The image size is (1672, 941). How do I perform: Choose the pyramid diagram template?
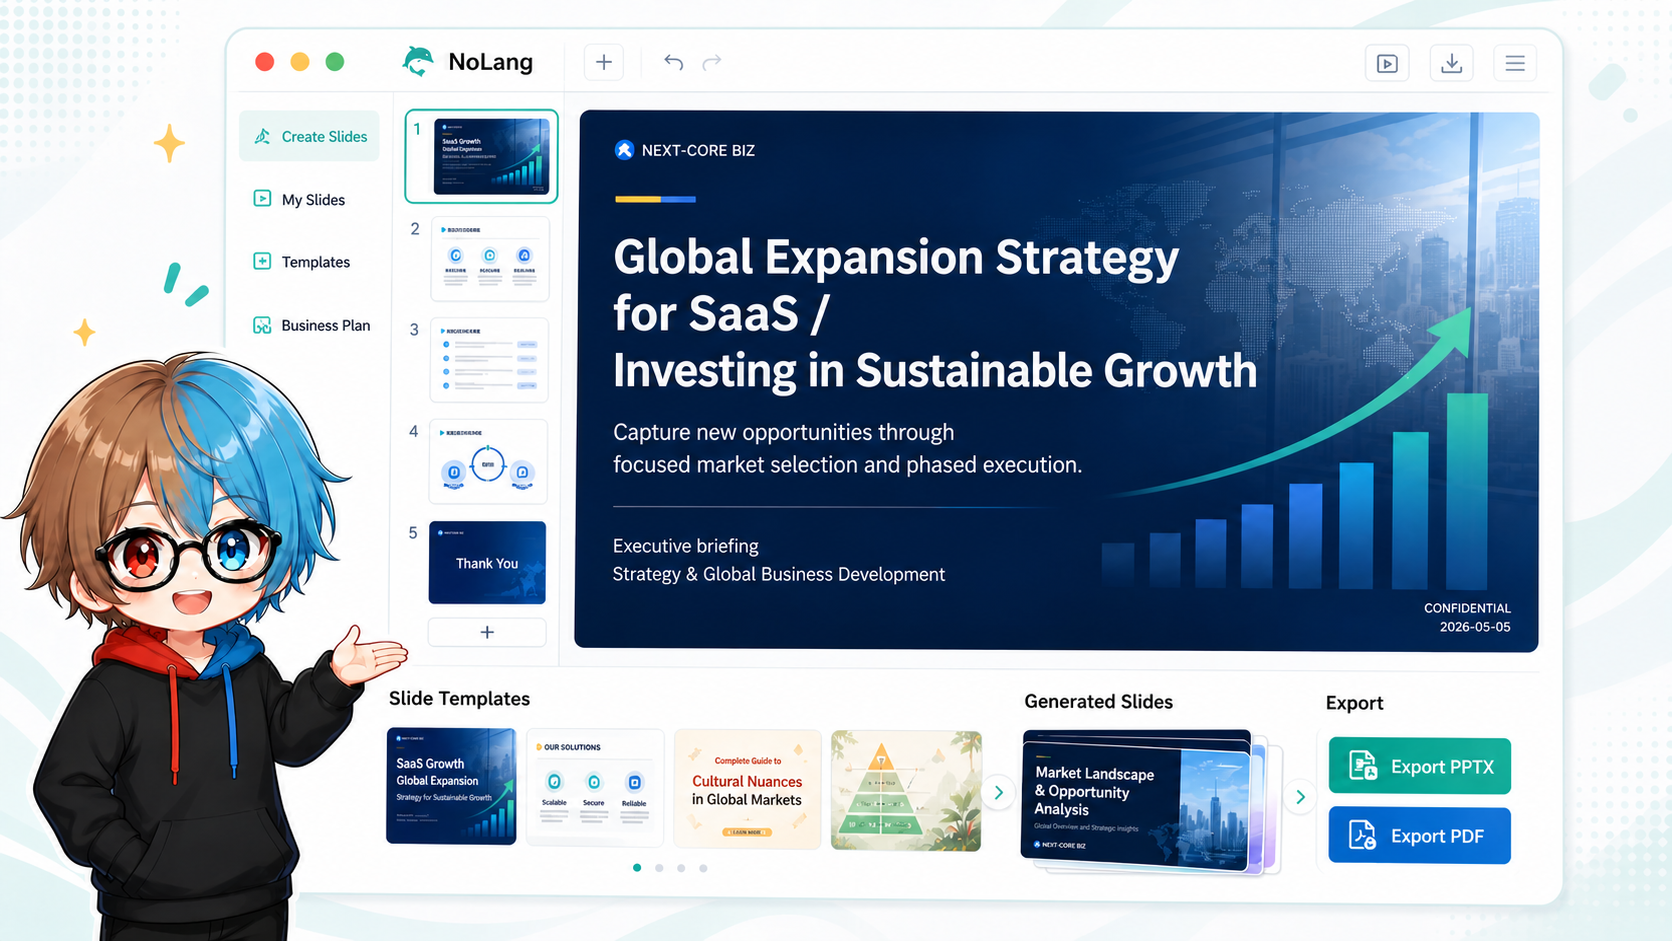coord(906,790)
